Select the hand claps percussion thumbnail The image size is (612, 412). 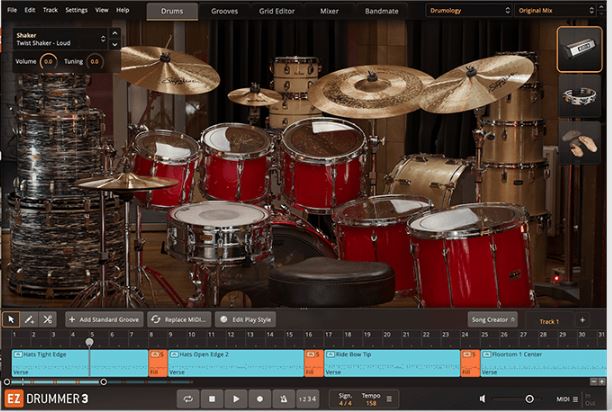point(580,143)
